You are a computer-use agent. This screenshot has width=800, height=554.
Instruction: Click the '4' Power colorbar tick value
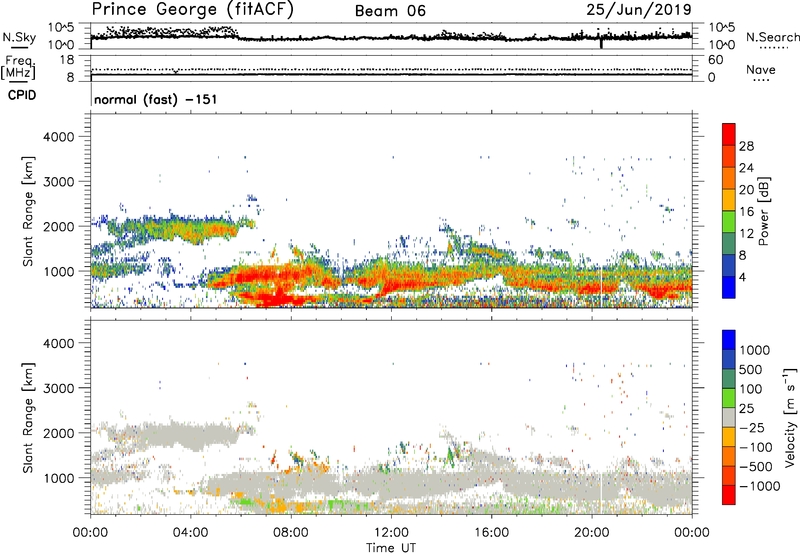(x=743, y=277)
